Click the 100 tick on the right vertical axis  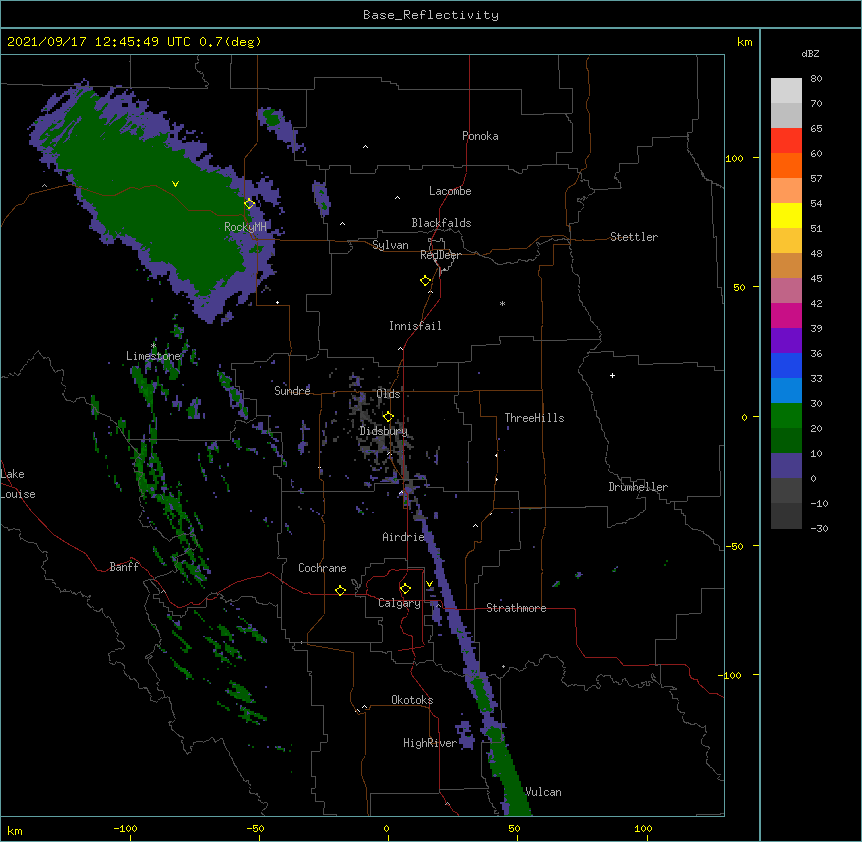tap(734, 158)
